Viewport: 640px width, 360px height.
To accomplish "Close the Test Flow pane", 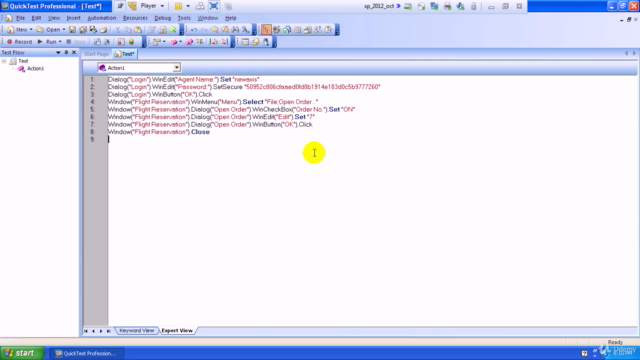I will (x=74, y=53).
